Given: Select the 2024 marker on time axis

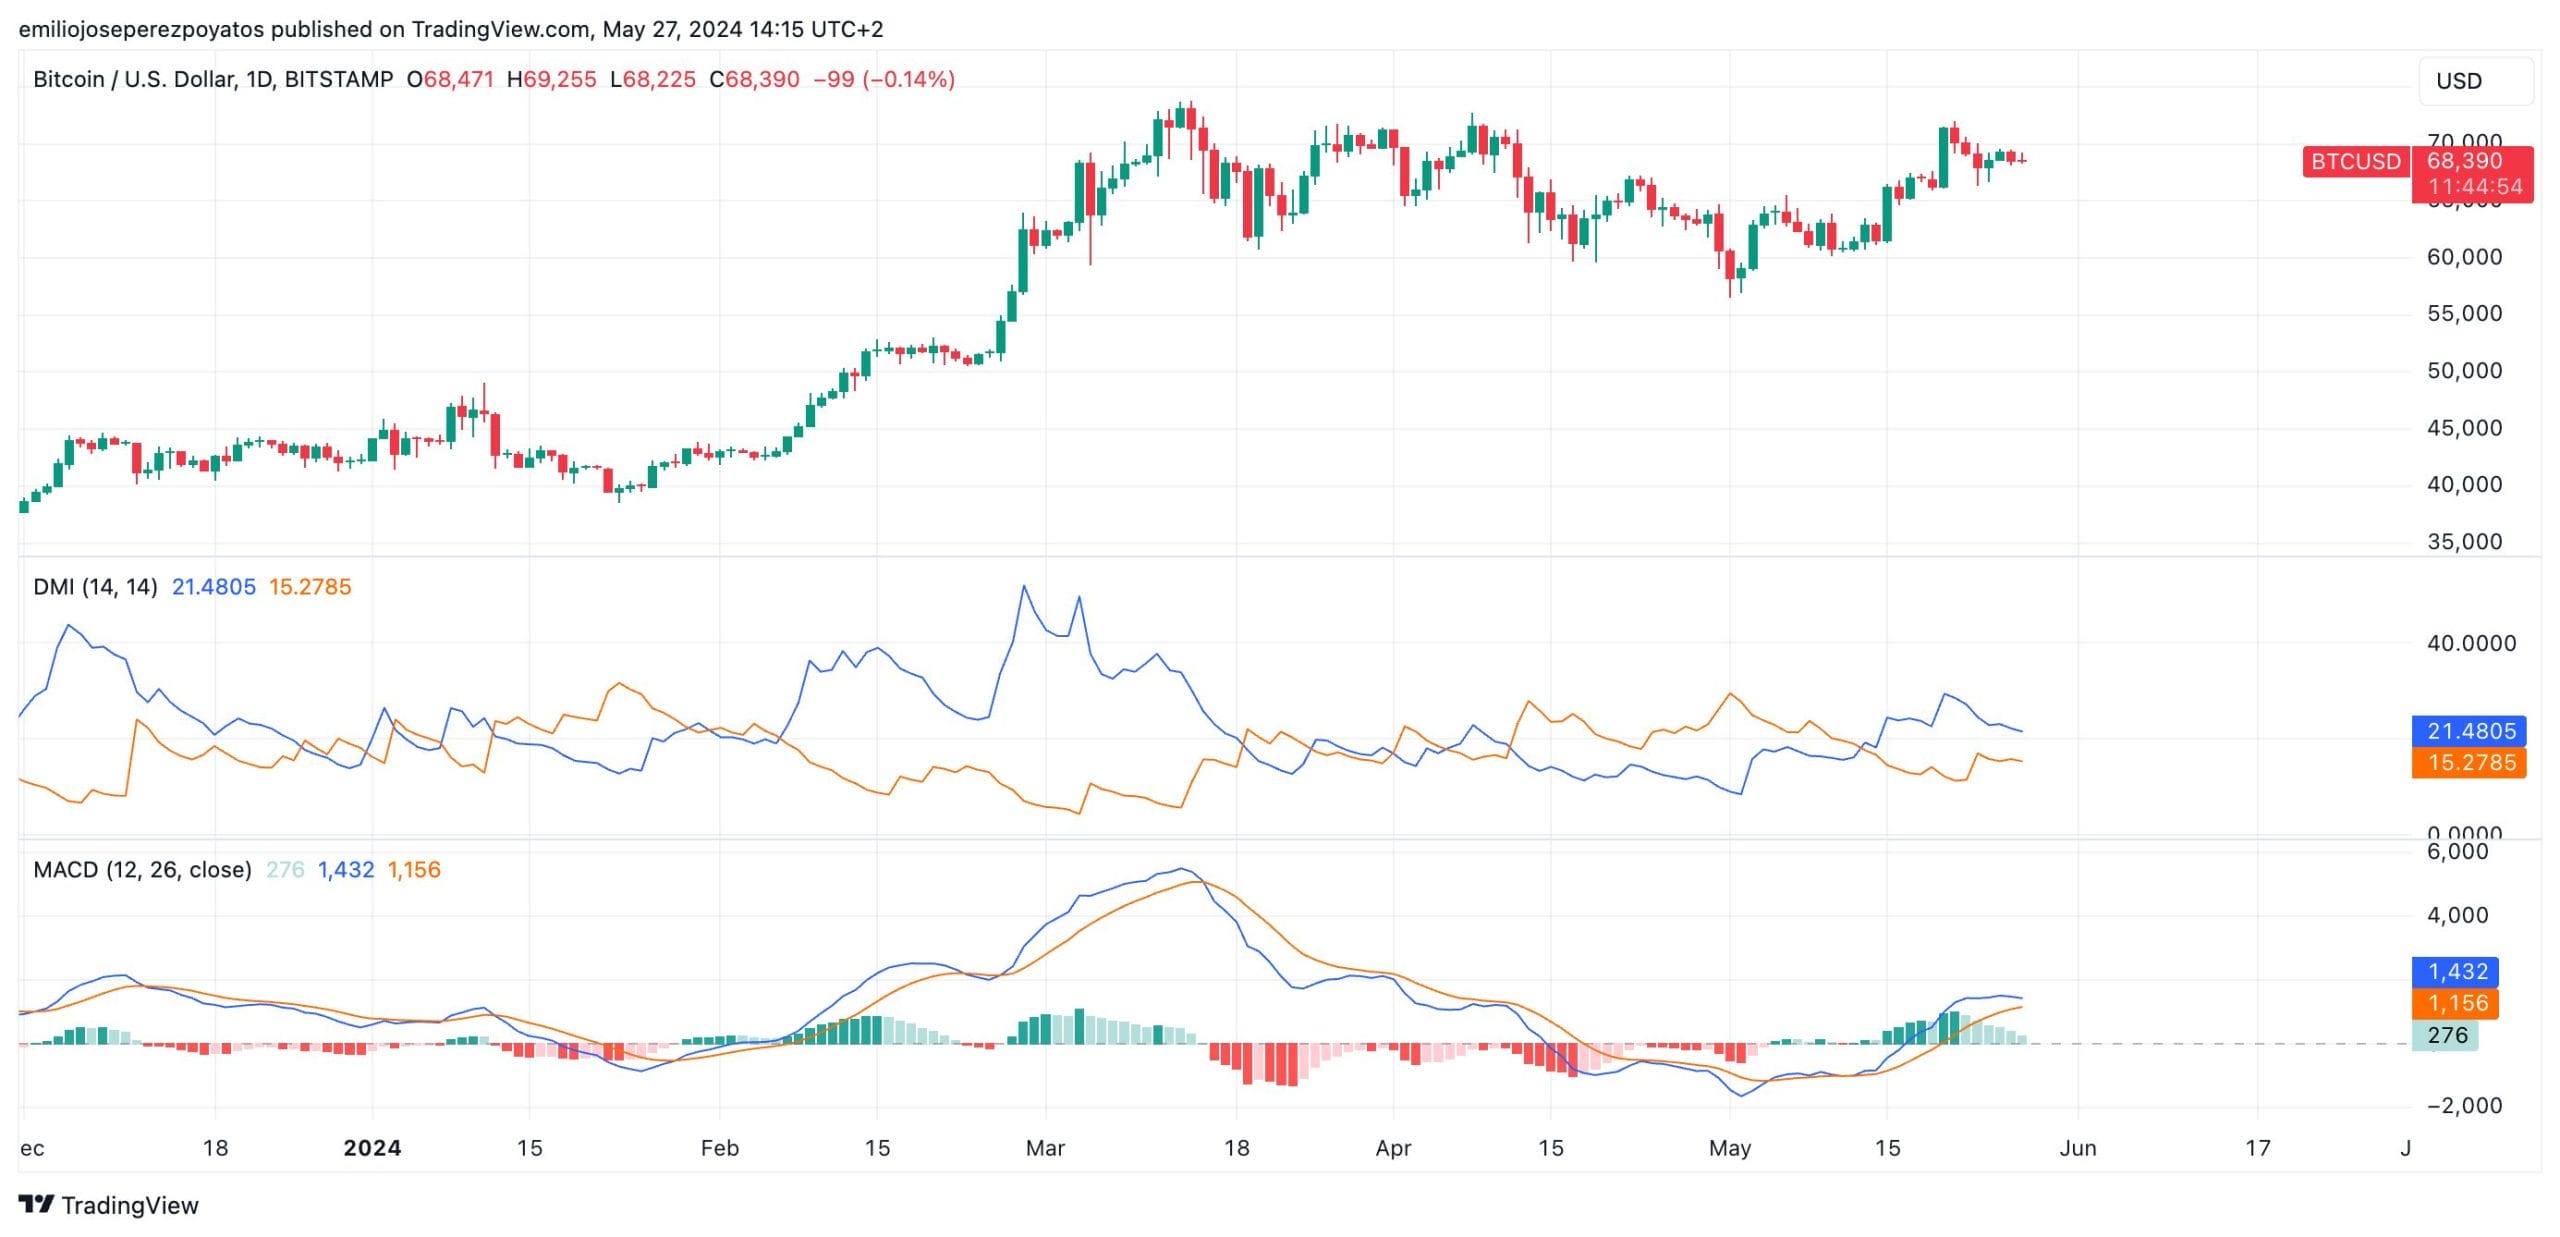Looking at the screenshot, I should (x=372, y=1148).
